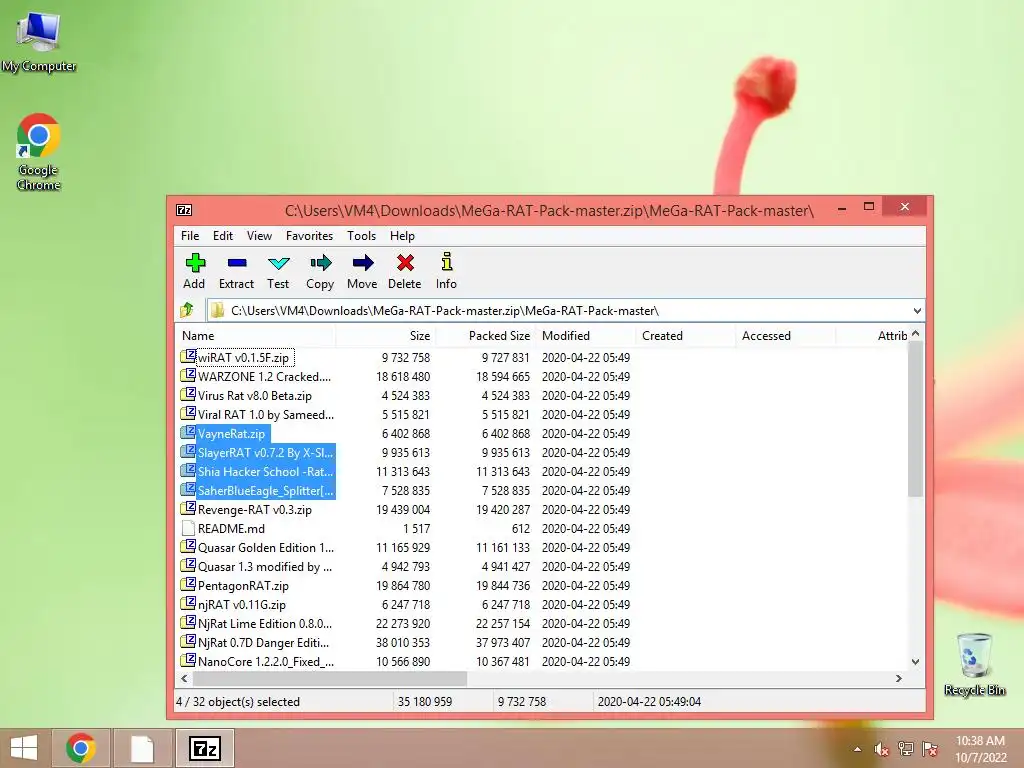The width and height of the screenshot is (1024, 768).
Task: Click the horizontal scrollbar thumb
Action: tap(330, 679)
